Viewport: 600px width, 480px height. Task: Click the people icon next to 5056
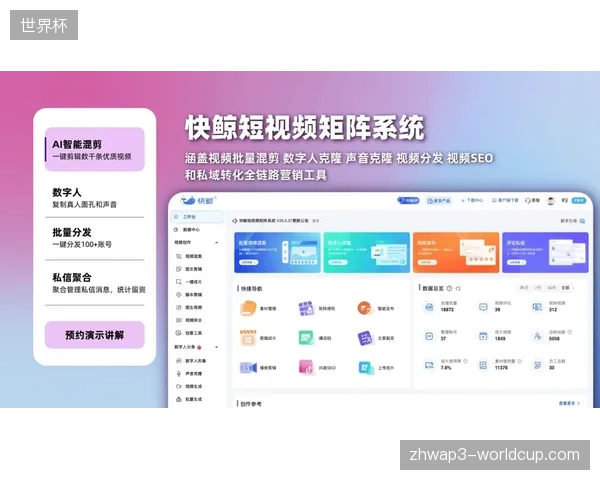(537, 336)
